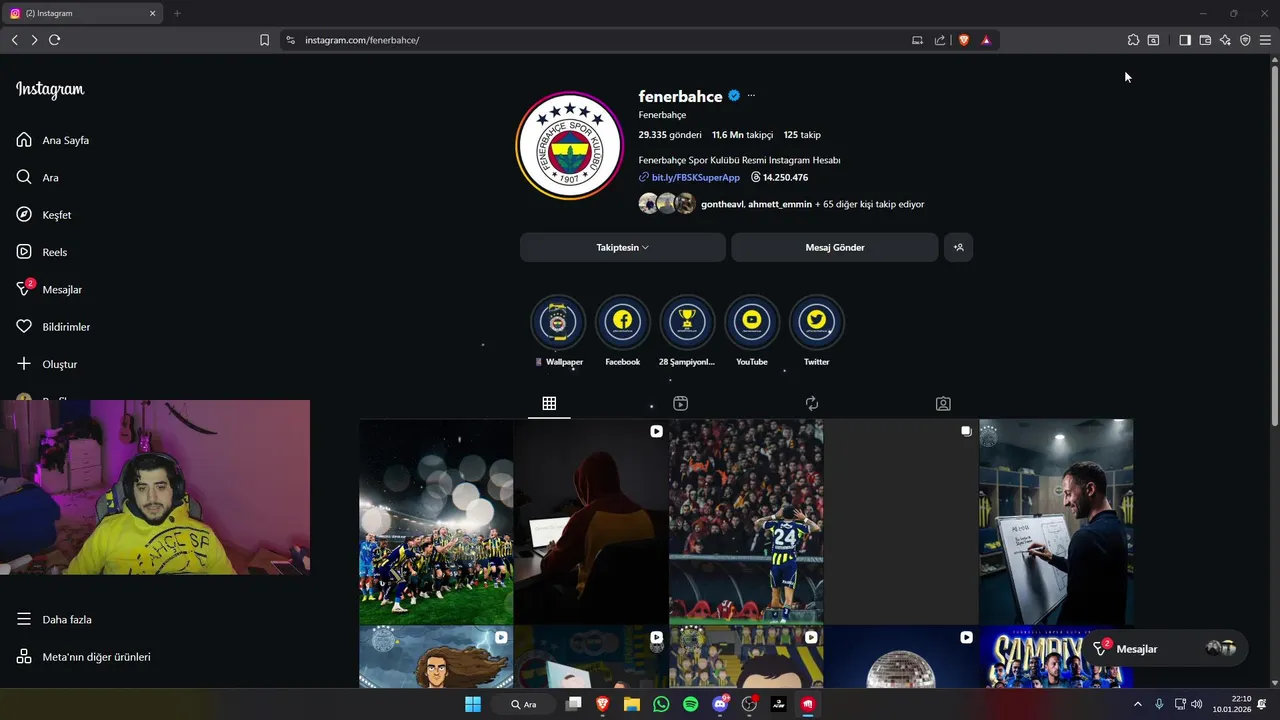Click the taskbar Ara search box
This screenshot has width=1280, height=720.
coord(525,704)
